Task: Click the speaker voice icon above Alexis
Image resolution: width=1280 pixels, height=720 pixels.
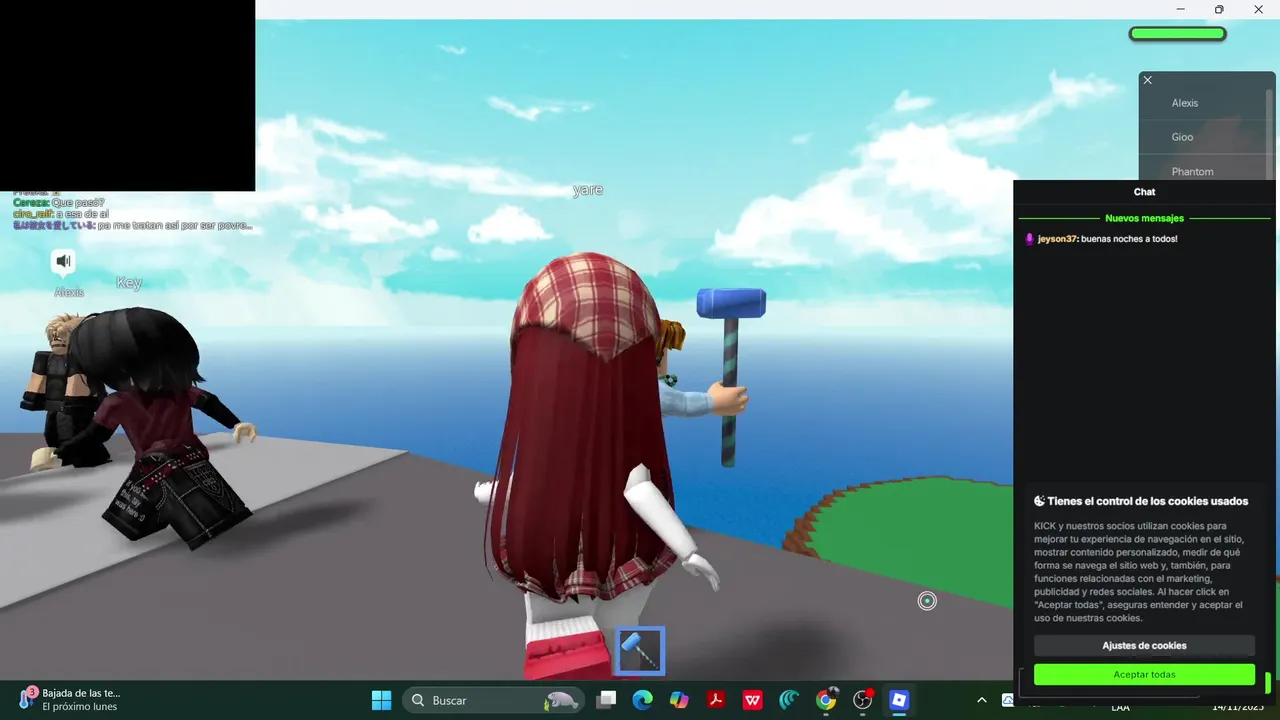Action: [64, 262]
